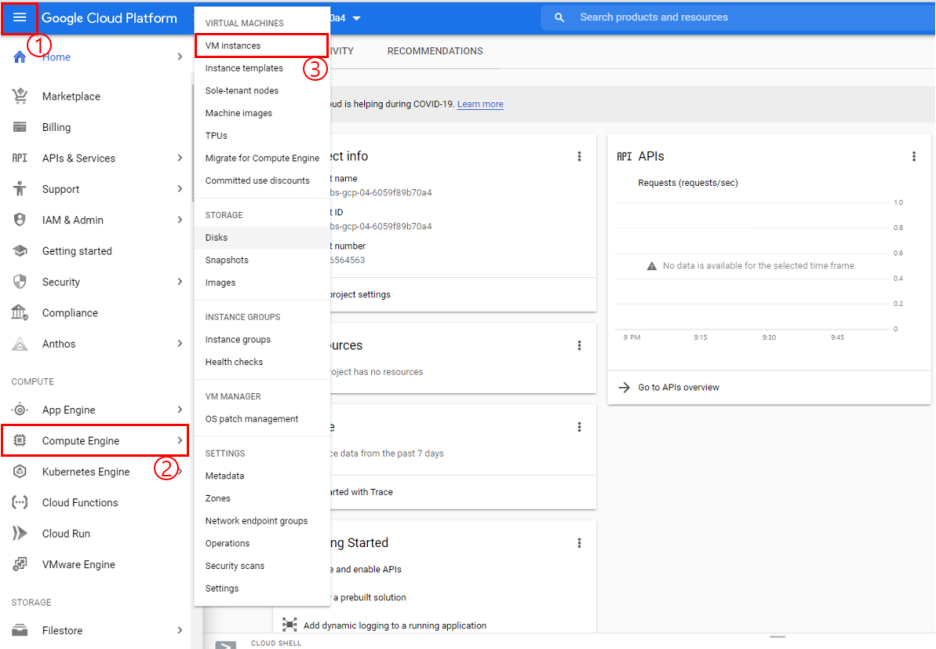The image size is (936, 649).
Task: Click the Cloud Shell terminal icon
Action: [x=226, y=644]
